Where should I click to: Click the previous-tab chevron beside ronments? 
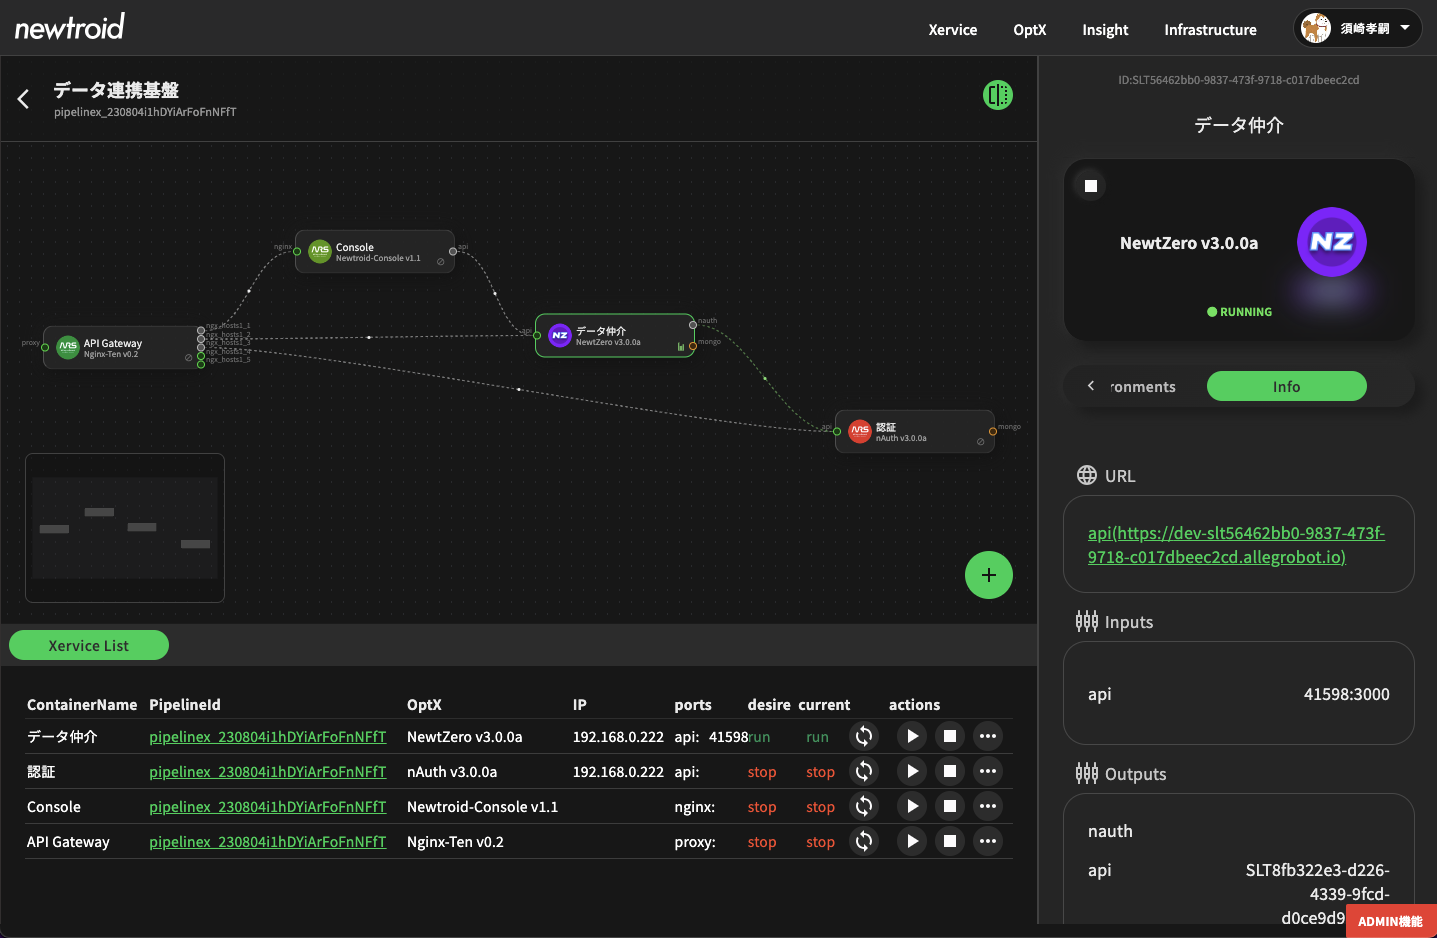(x=1091, y=386)
